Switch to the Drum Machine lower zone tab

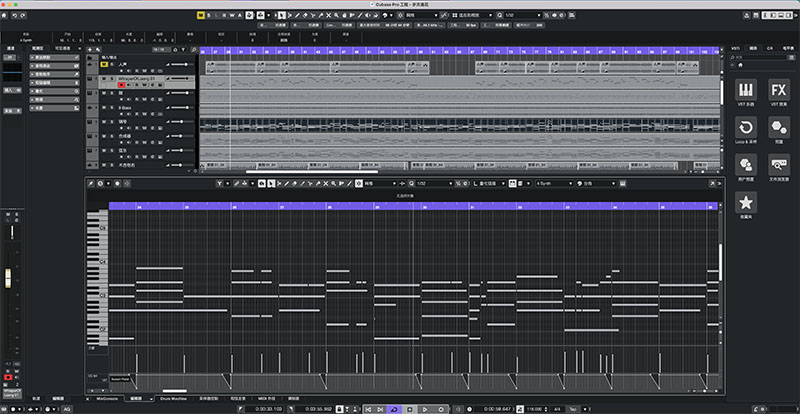[x=173, y=398]
